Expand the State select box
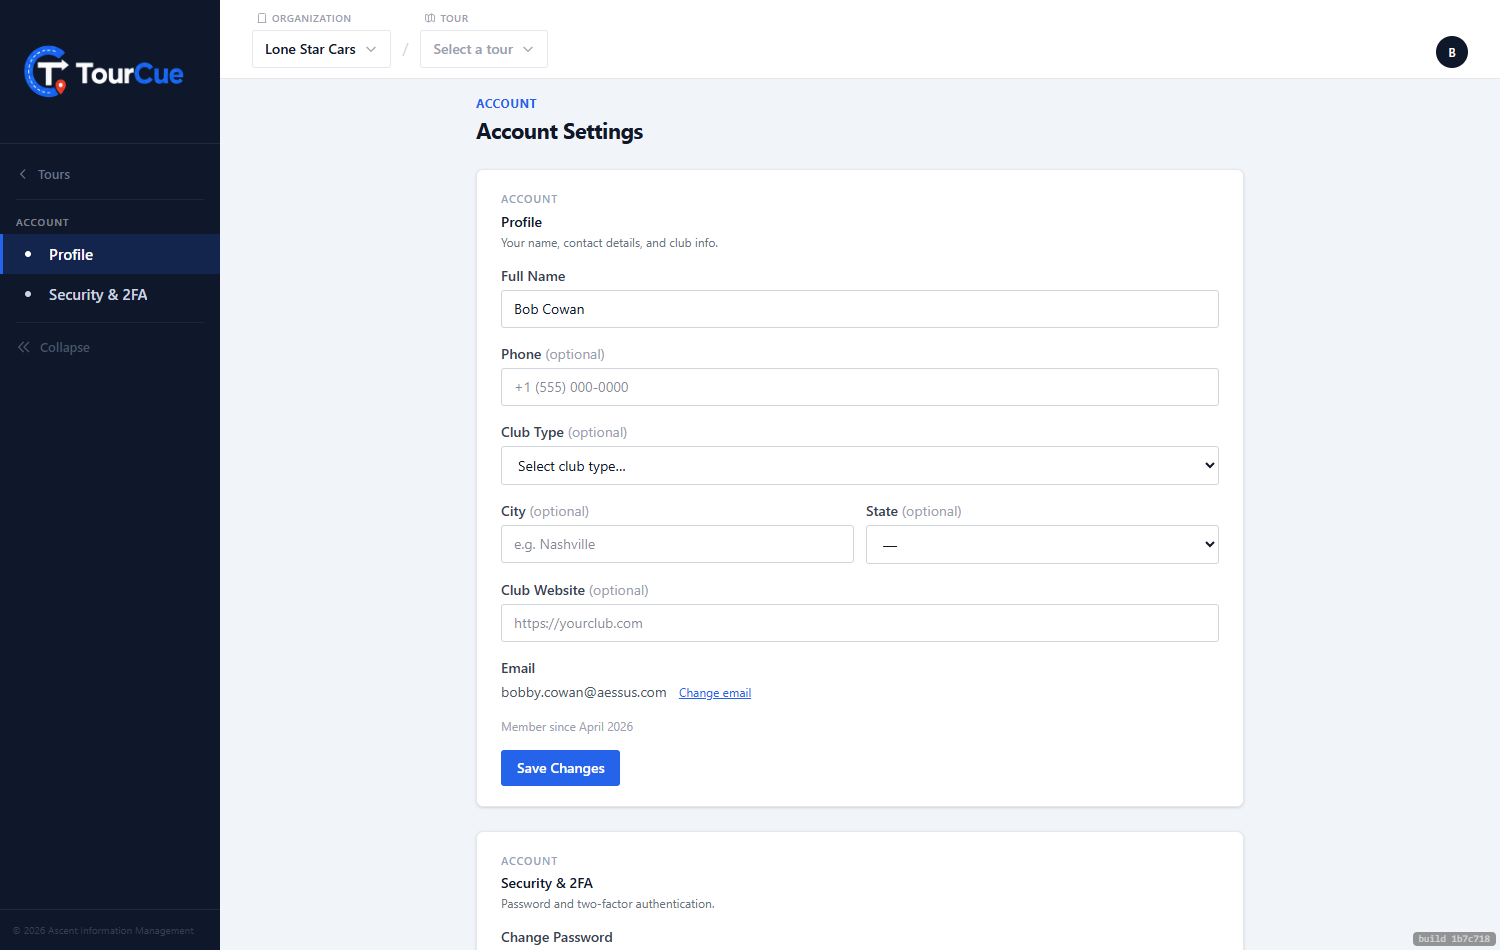 (1042, 544)
